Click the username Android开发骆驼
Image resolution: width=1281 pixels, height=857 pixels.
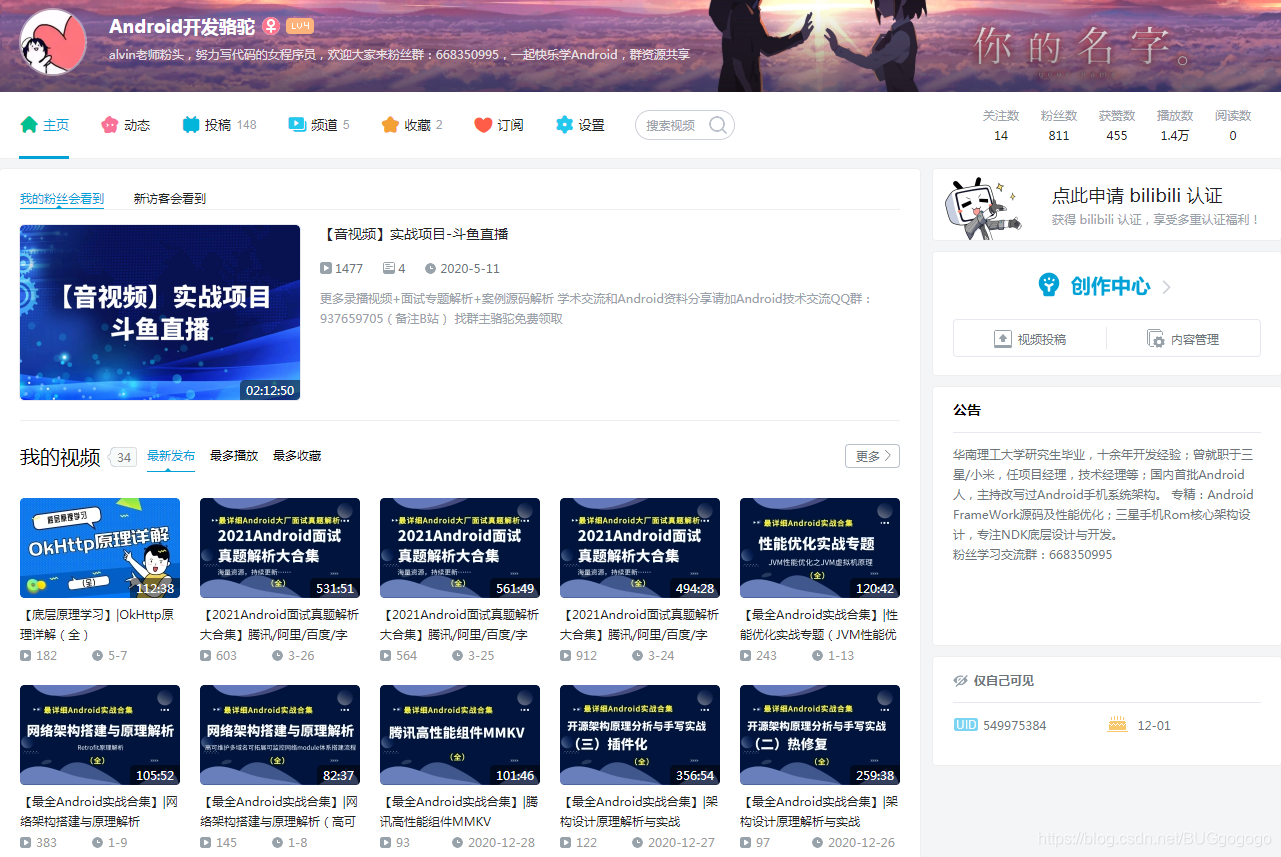tap(182, 26)
